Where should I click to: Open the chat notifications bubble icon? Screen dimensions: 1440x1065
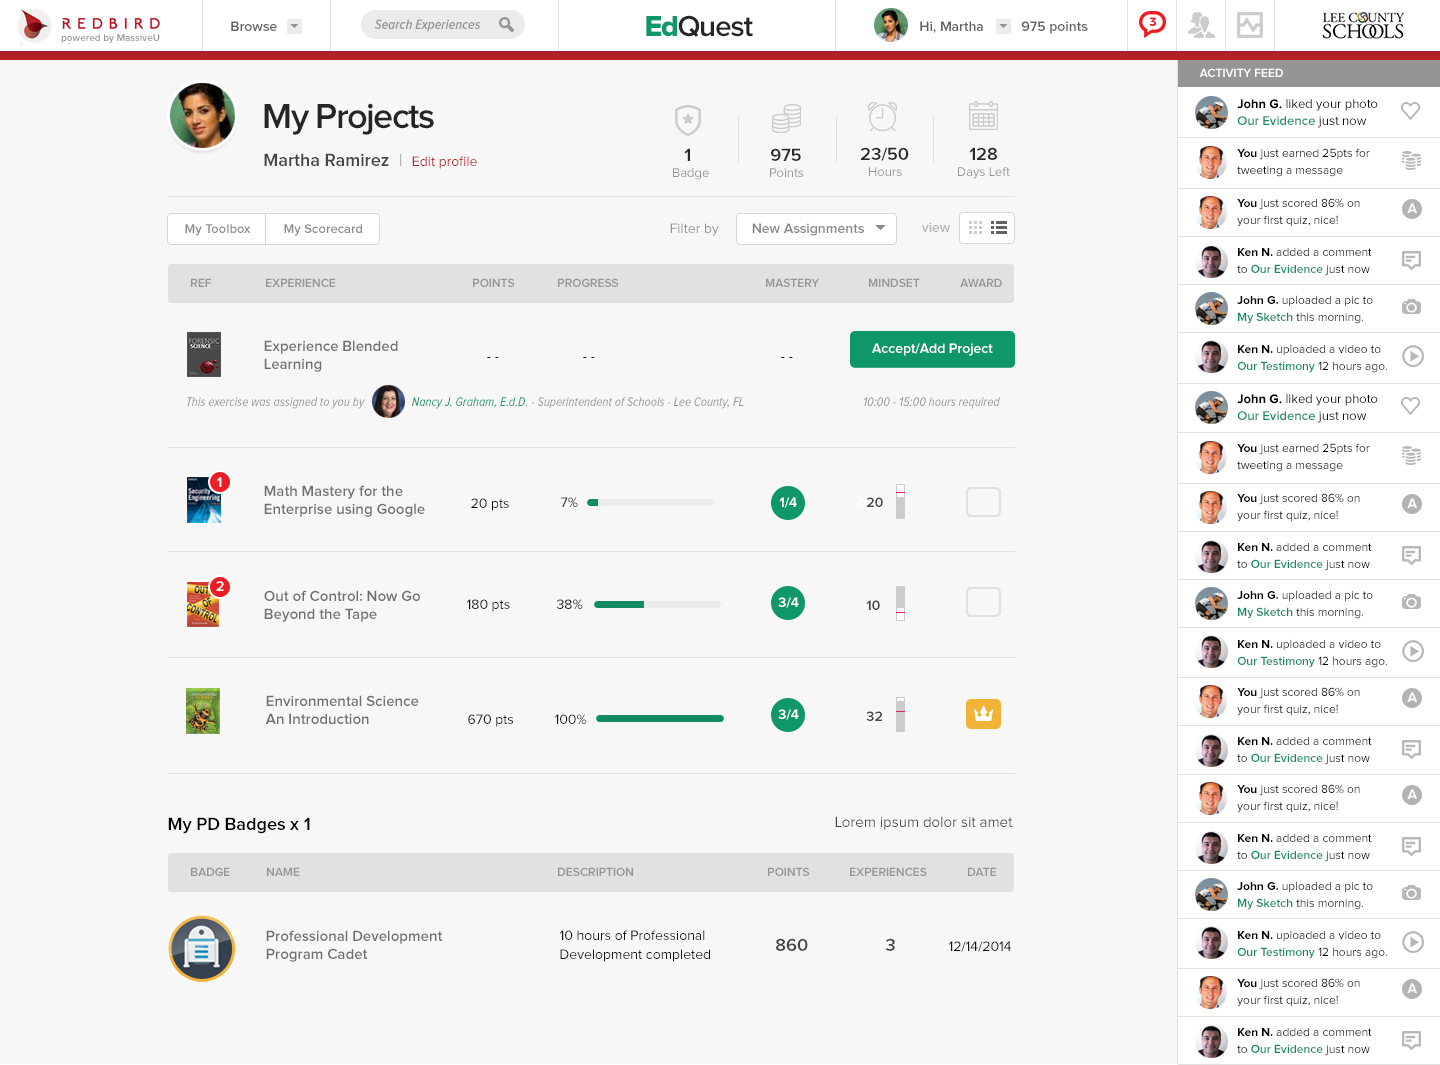click(x=1152, y=24)
